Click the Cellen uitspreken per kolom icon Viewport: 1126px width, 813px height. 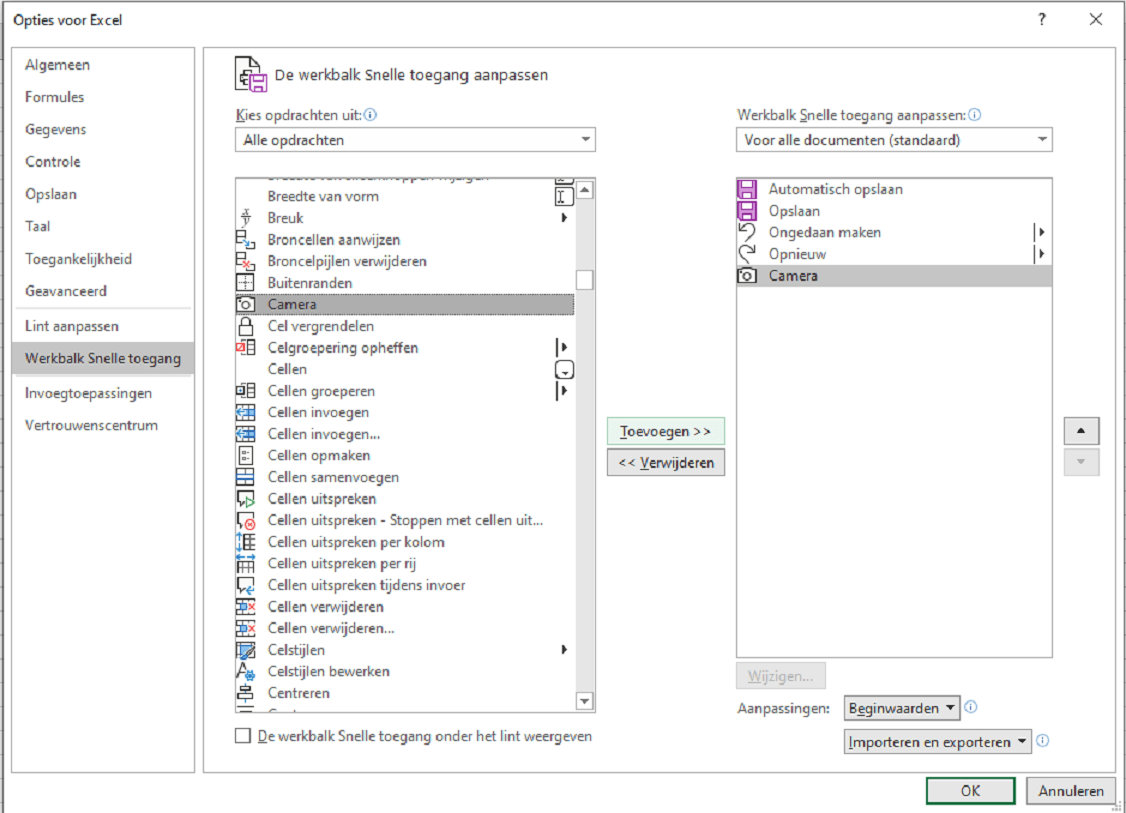point(246,542)
